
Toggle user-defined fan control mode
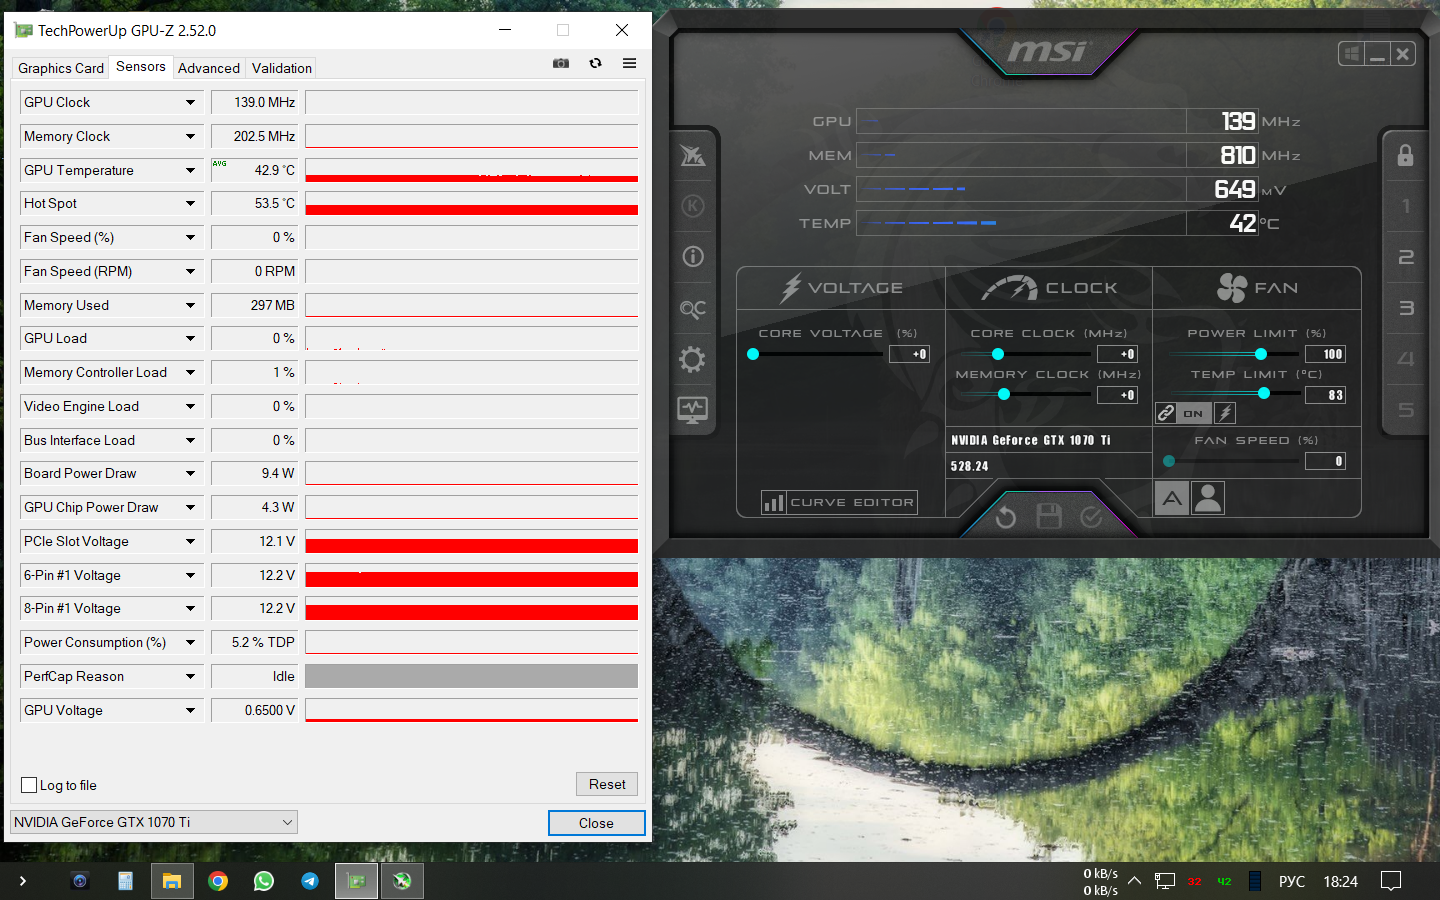(x=1208, y=498)
